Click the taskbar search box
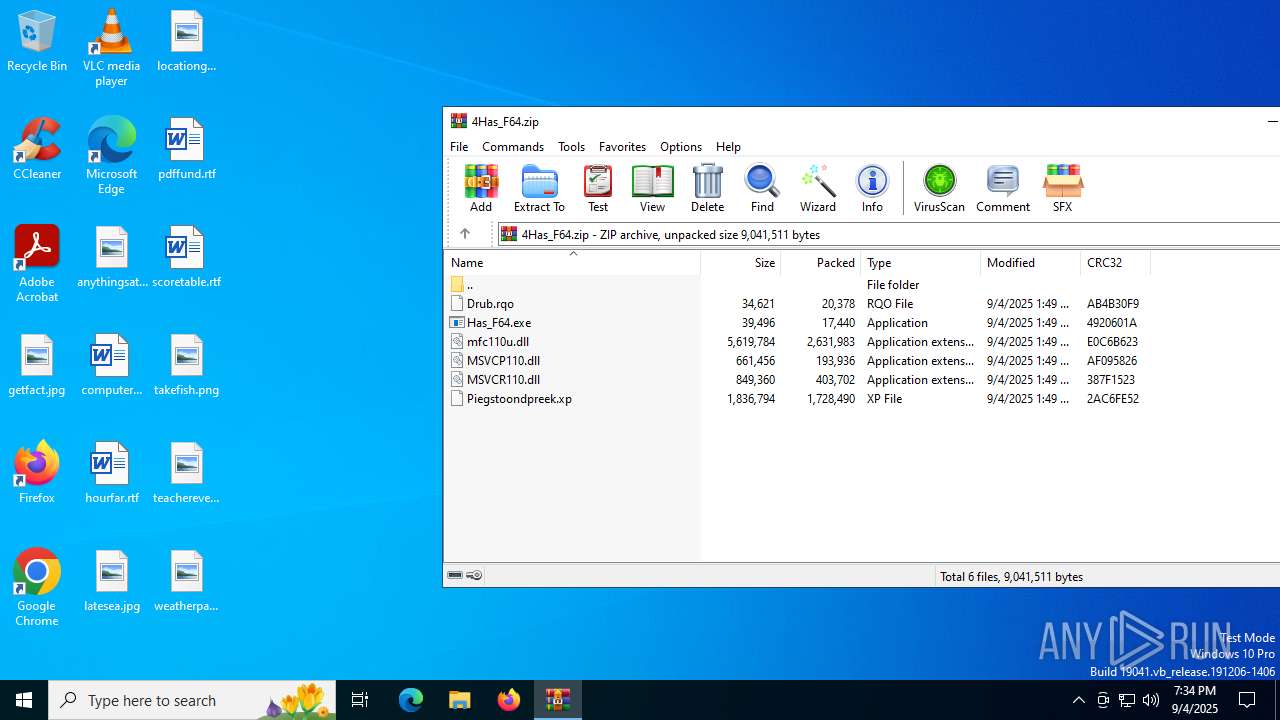 point(192,700)
